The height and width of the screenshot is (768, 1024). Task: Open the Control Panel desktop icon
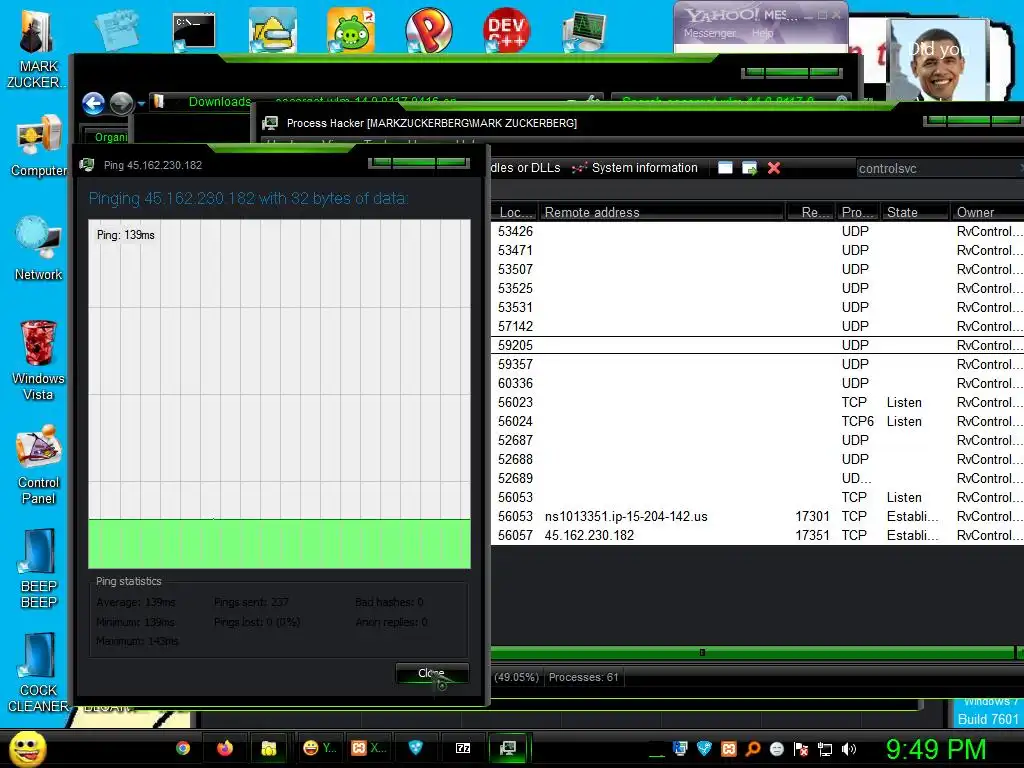click(39, 464)
